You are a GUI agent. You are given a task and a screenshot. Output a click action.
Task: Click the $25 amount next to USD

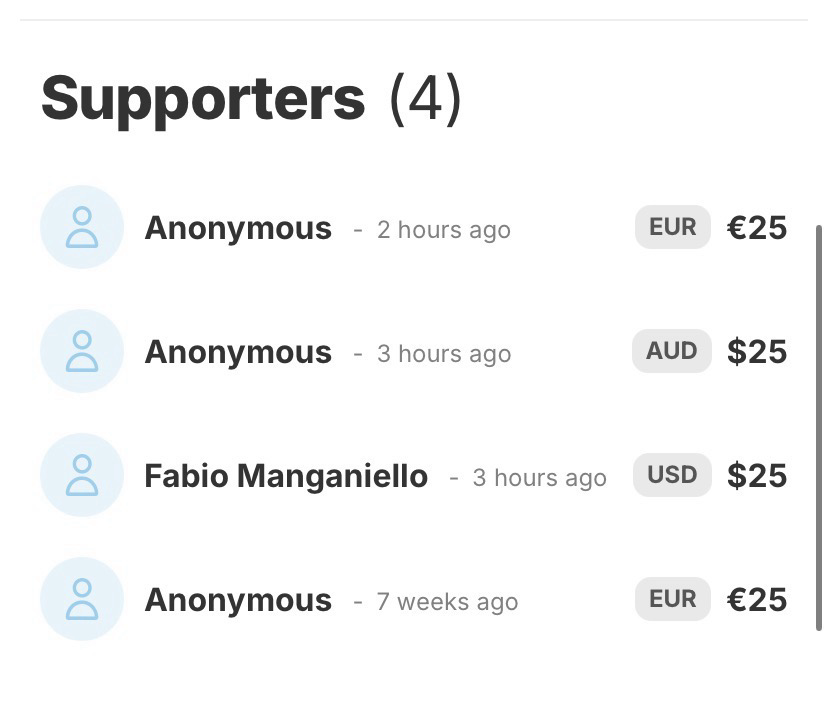point(757,476)
